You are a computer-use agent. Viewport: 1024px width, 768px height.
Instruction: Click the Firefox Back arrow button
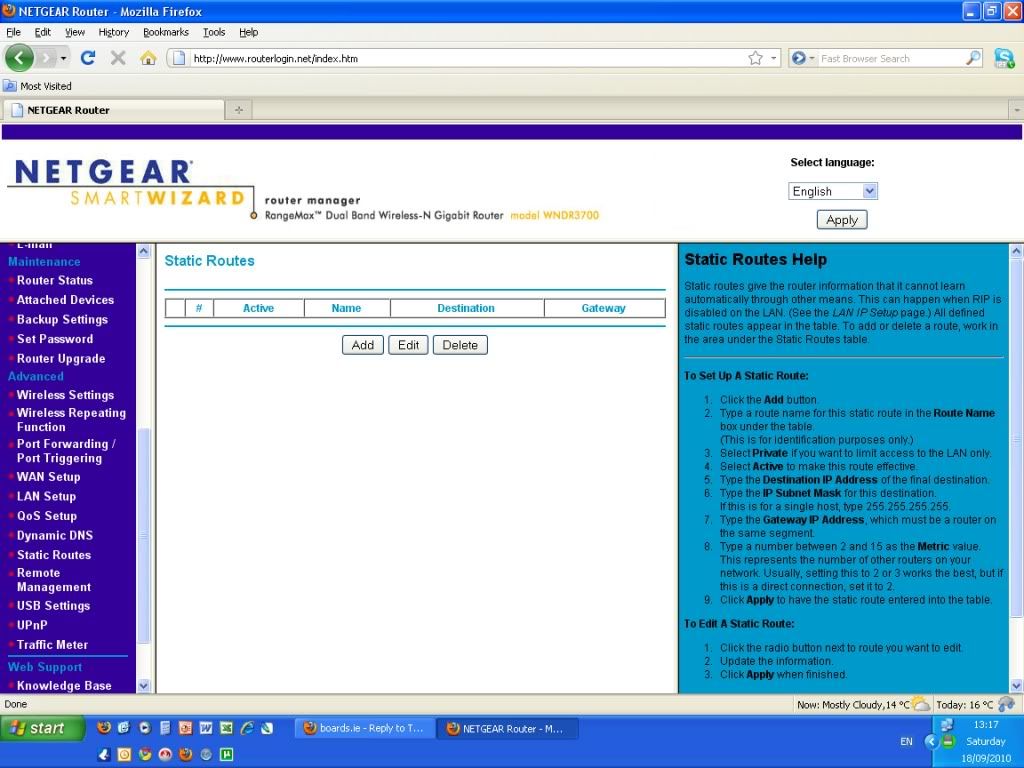point(19,58)
